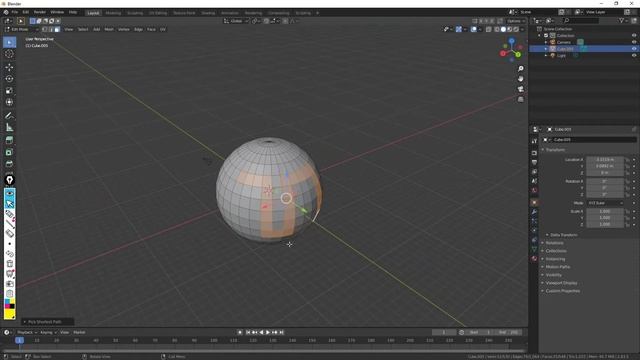Open the Modifier properties wrench tab
This screenshot has width=640, height=360.
tap(534, 212)
